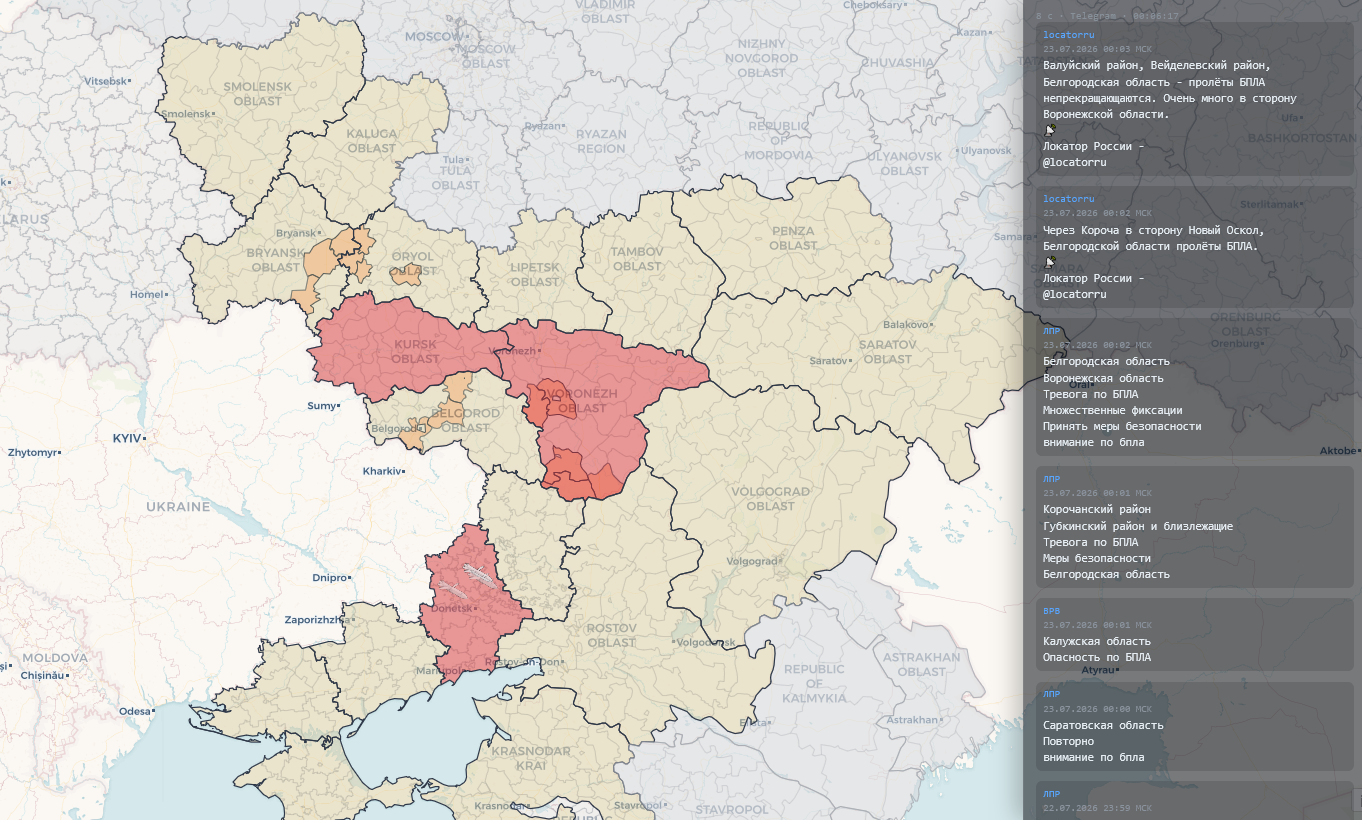Click the Penza Oblast label on the map
The width and height of the screenshot is (1362, 820).
click(x=794, y=238)
